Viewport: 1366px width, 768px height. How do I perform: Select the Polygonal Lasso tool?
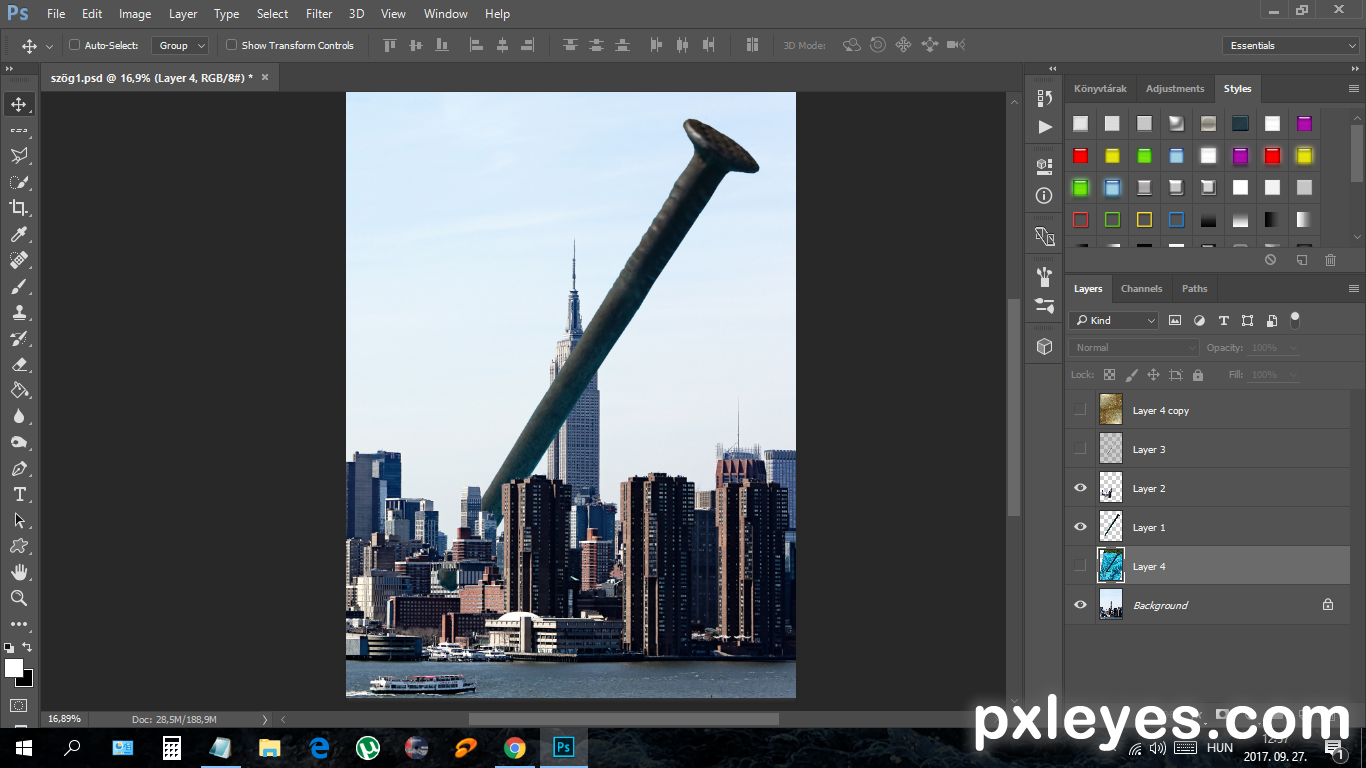tap(18, 156)
